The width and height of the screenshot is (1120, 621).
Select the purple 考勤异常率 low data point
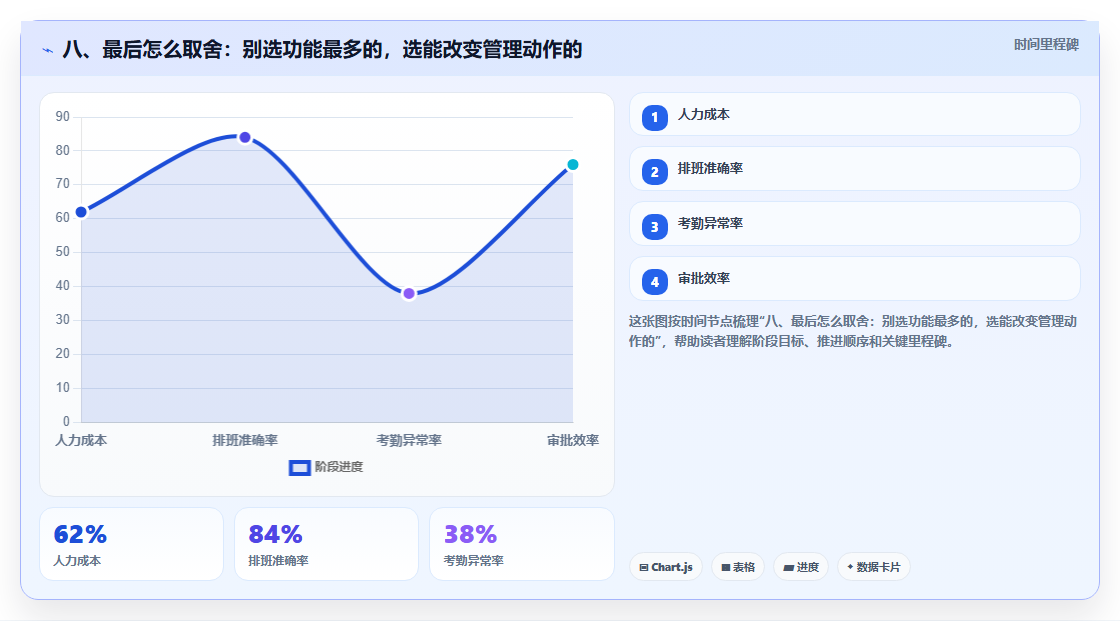pos(409,294)
